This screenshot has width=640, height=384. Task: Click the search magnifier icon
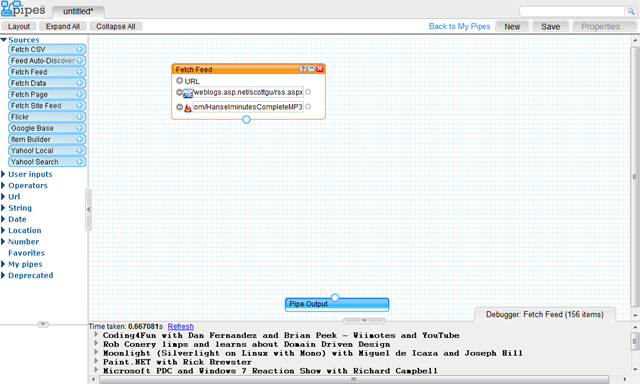[x=631, y=11]
